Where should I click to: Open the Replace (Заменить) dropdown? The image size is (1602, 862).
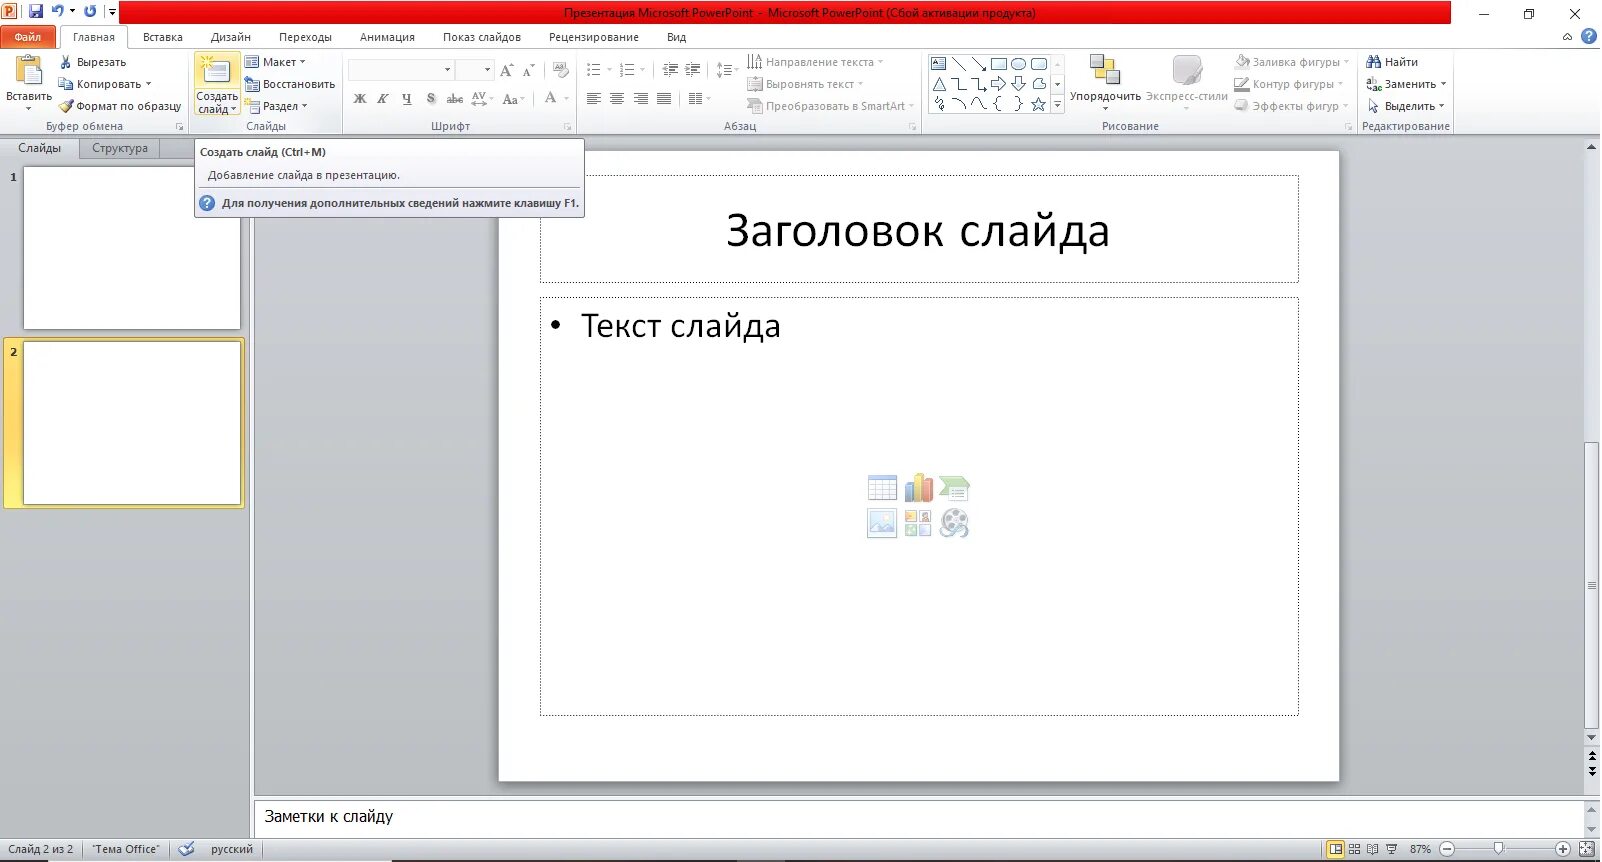[x=1406, y=84]
